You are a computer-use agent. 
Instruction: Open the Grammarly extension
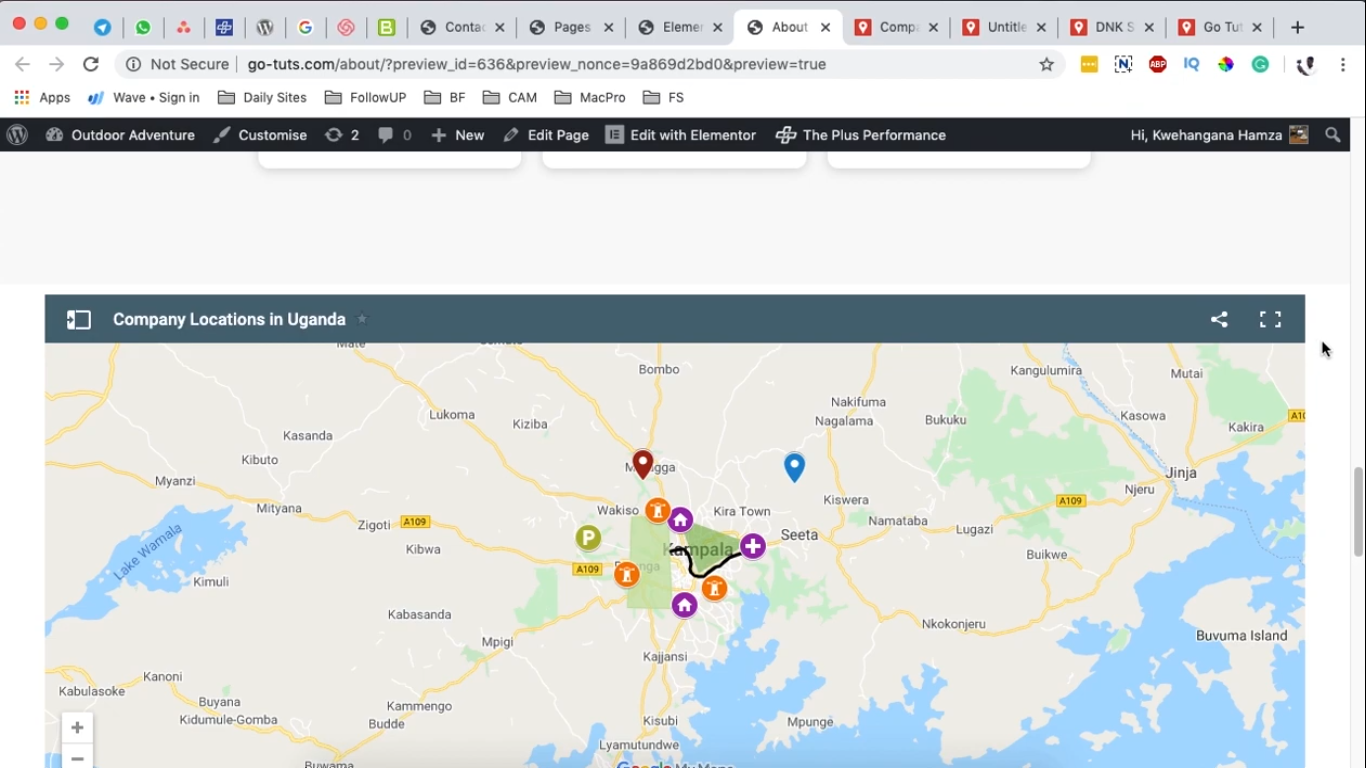[1260, 64]
